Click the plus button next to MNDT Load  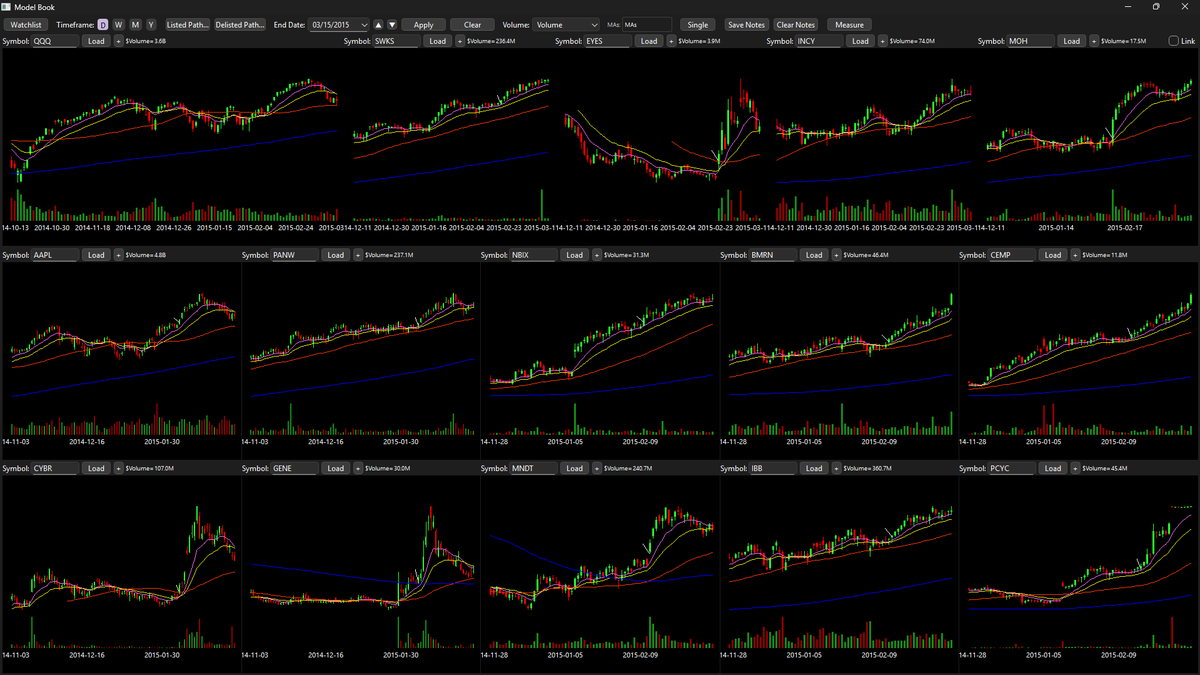[597, 468]
